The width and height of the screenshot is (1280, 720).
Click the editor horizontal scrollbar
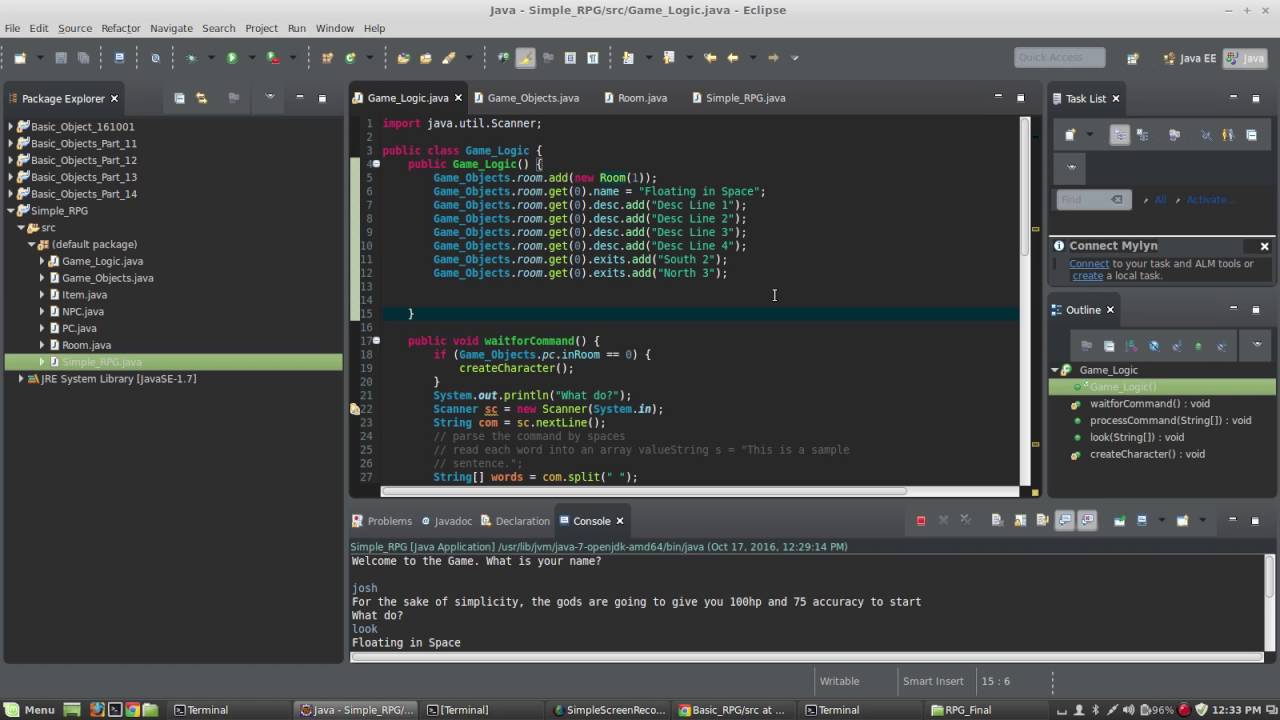click(x=644, y=491)
